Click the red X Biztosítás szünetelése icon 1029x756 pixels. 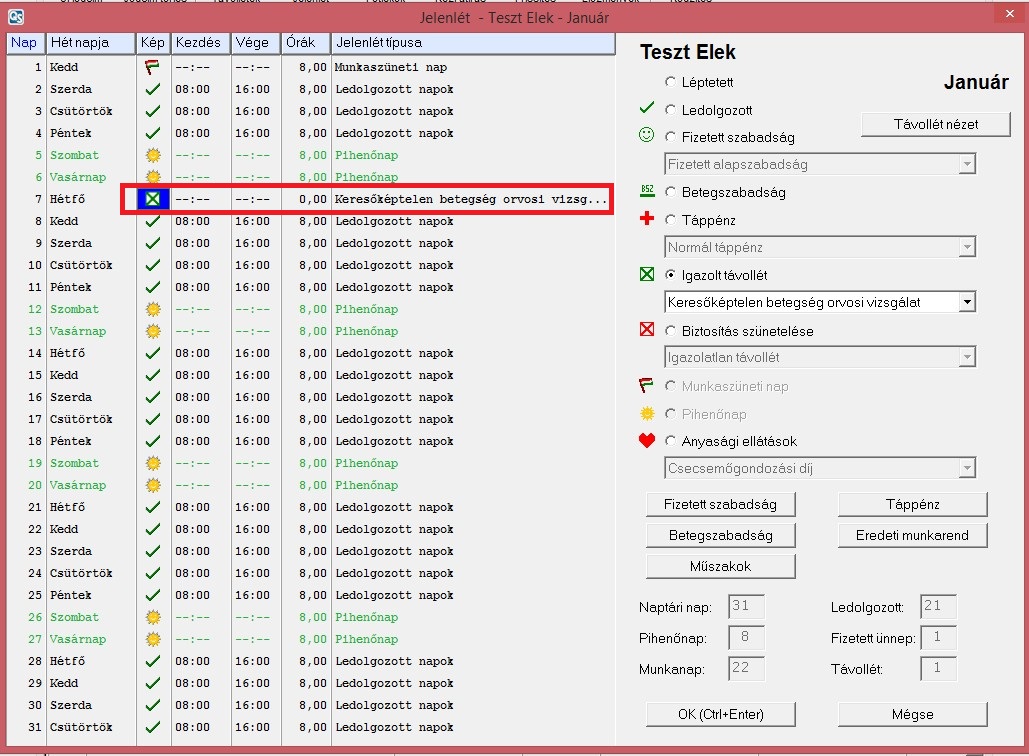647,331
